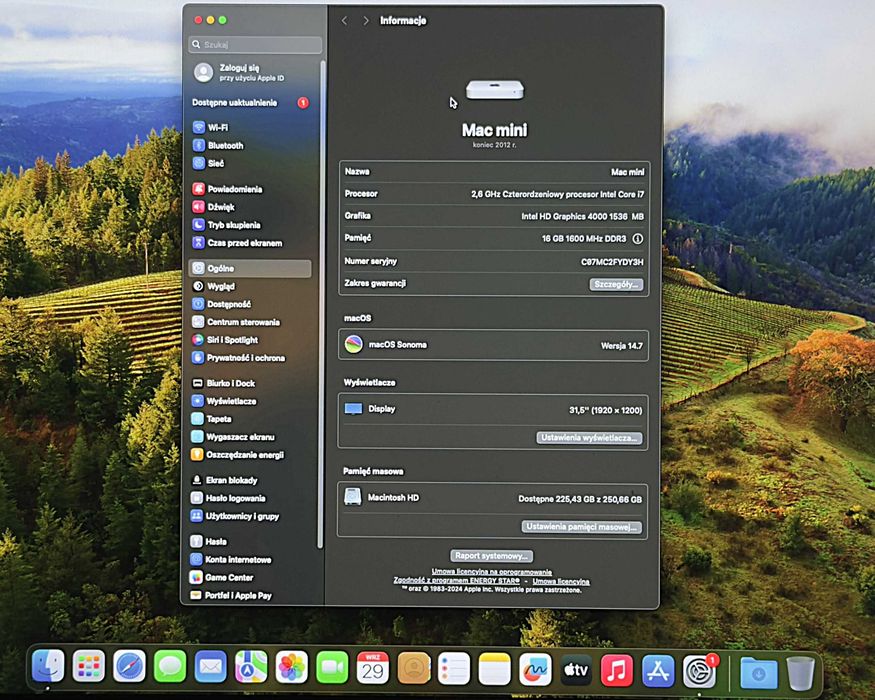The width and height of the screenshot is (875, 700).
Task: Open Umowa licencyjna na oprogramowanie link
Action: pos(492,572)
